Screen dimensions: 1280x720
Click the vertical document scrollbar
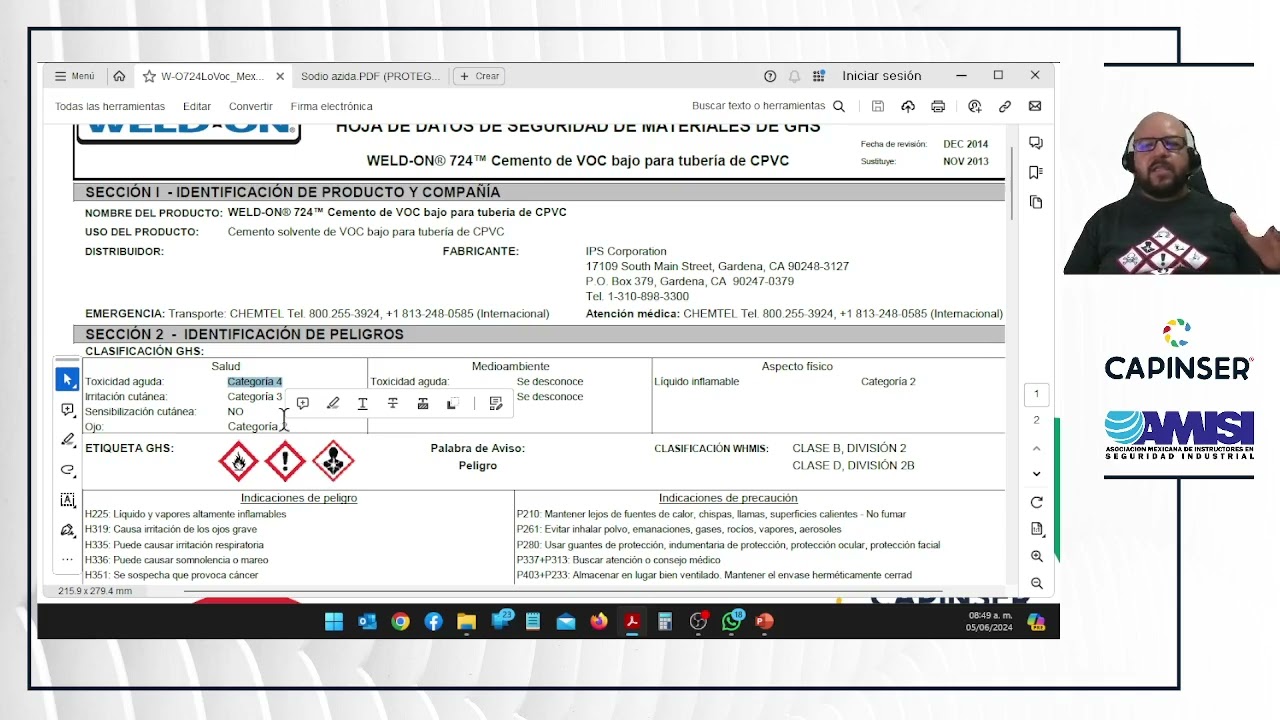pyautogui.click(x=1013, y=184)
